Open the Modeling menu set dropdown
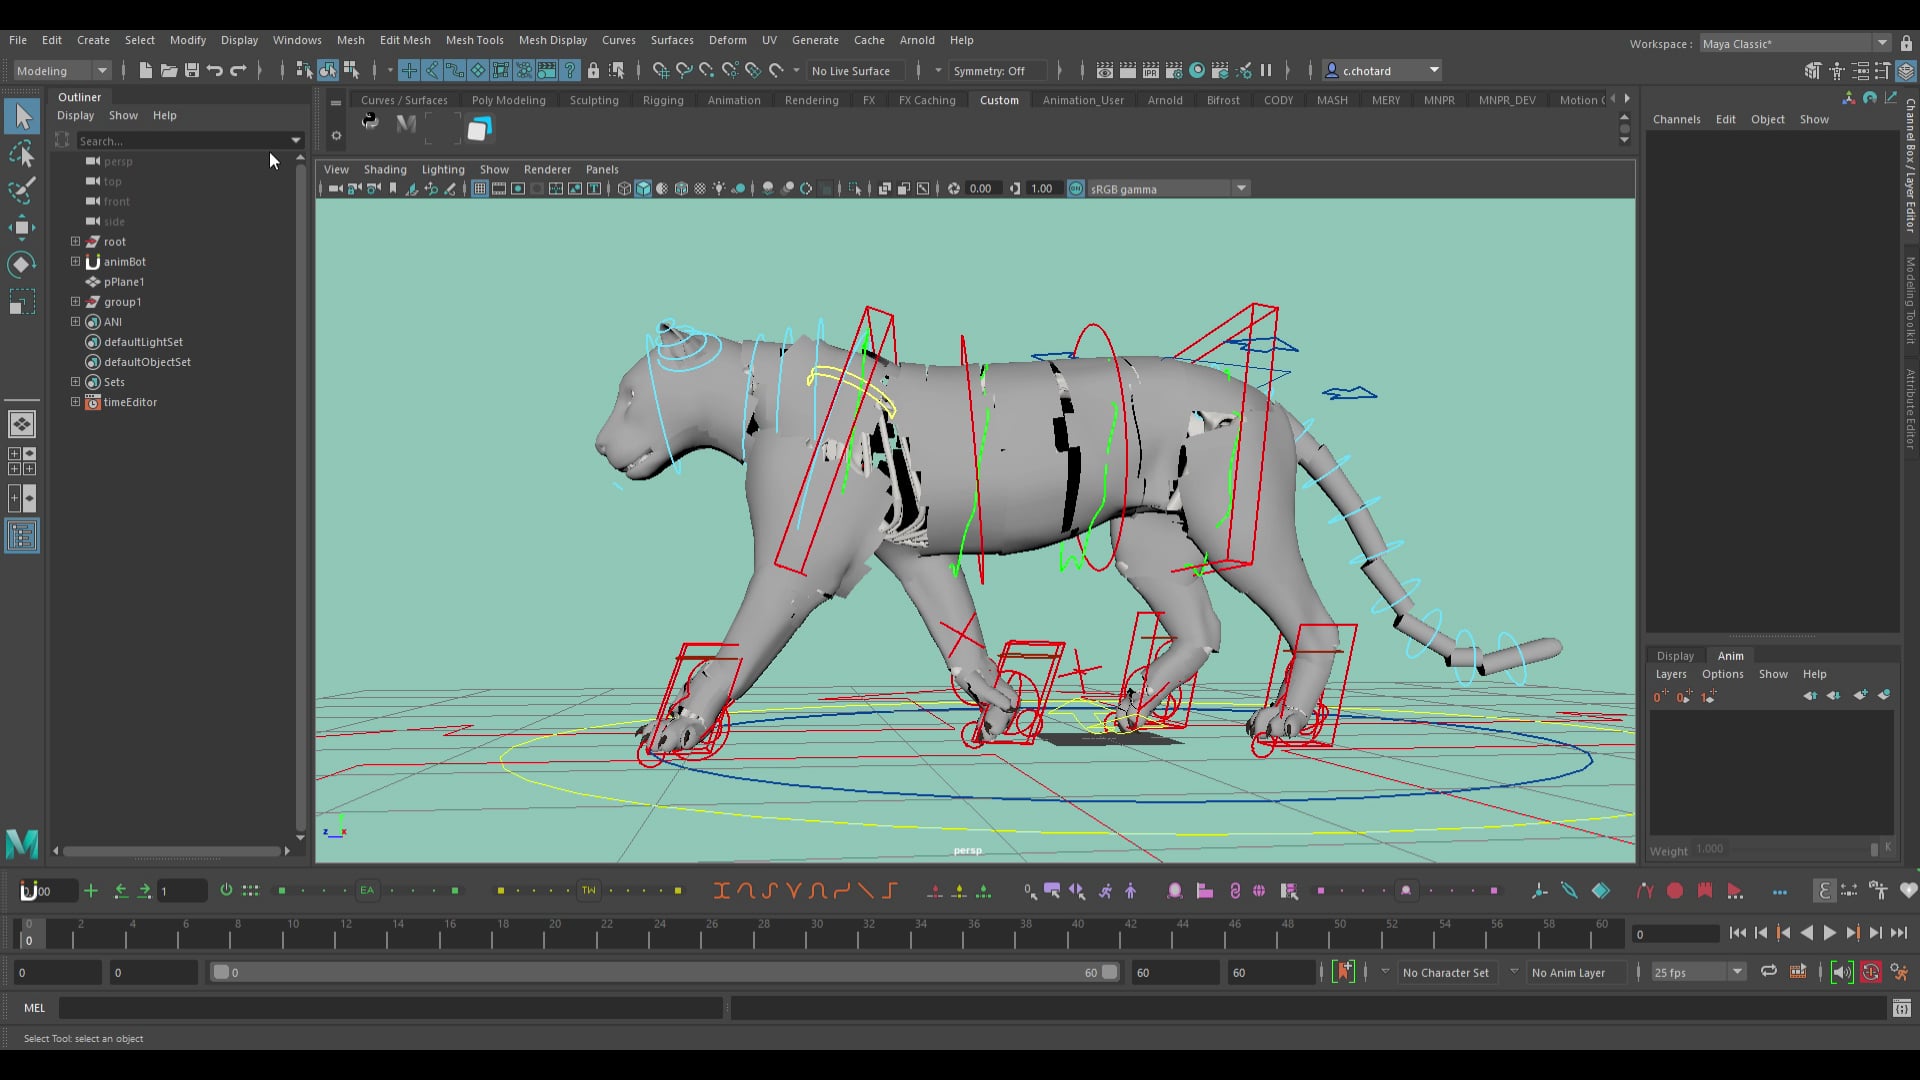 (x=62, y=70)
